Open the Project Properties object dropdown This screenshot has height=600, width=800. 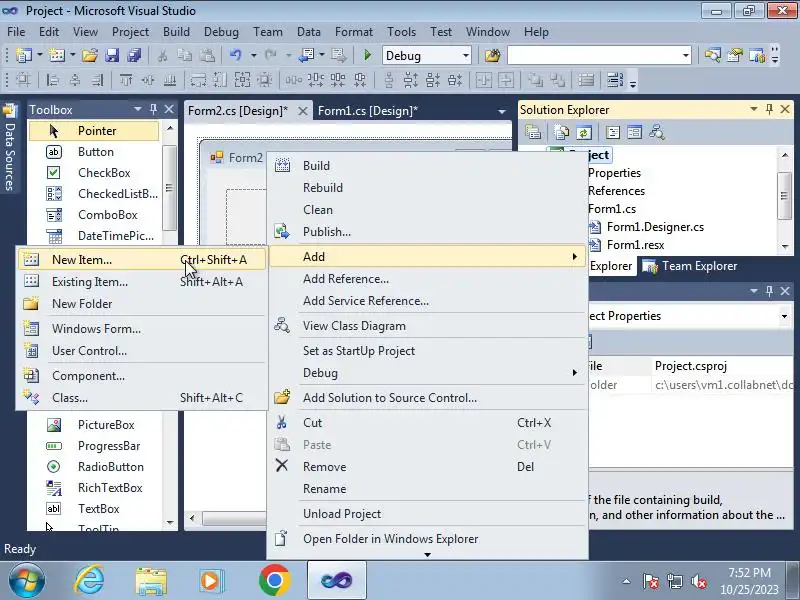784,316
